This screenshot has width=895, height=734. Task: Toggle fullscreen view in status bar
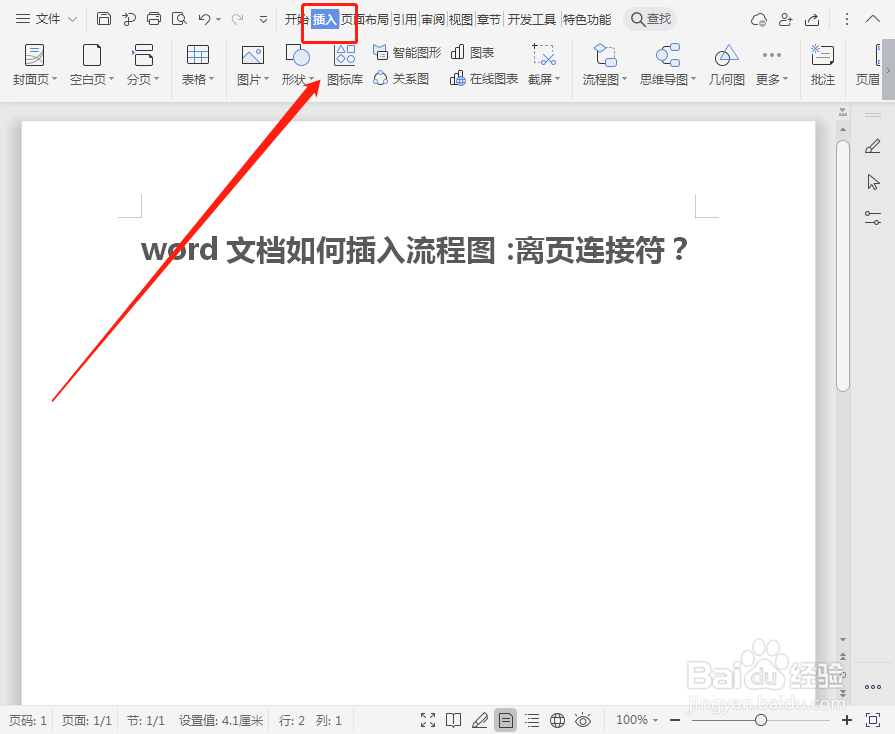pyautogui.click(x=428, y=720)
